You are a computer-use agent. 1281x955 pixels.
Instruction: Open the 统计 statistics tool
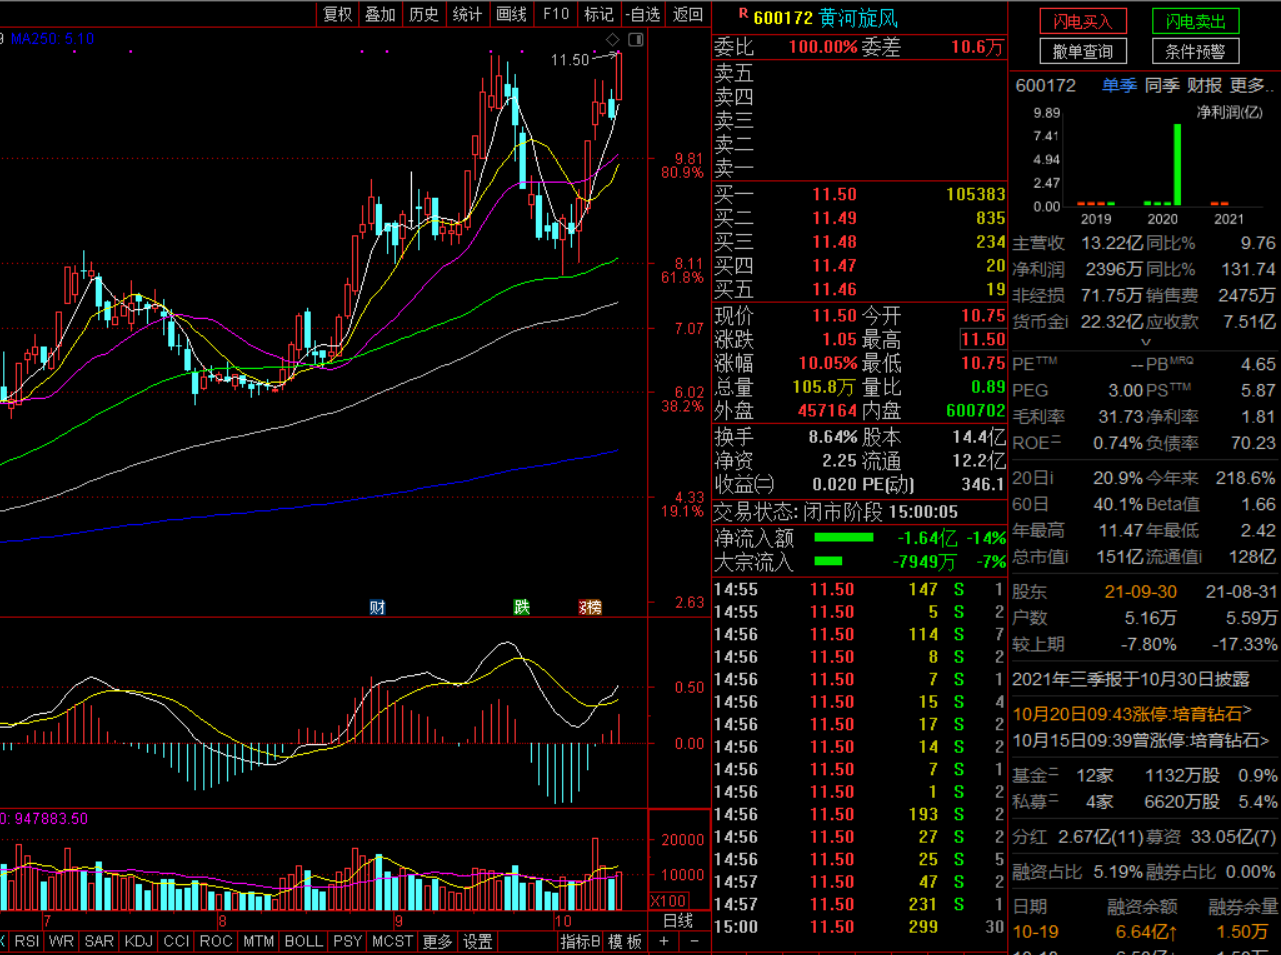click(467, 14)
